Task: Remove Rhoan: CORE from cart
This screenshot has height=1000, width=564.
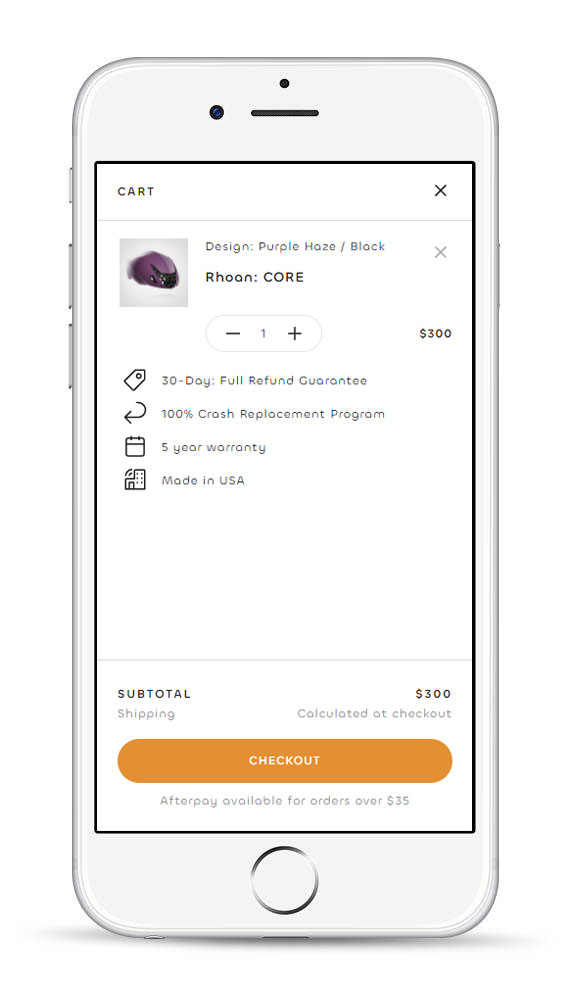Action: [440, 253]
